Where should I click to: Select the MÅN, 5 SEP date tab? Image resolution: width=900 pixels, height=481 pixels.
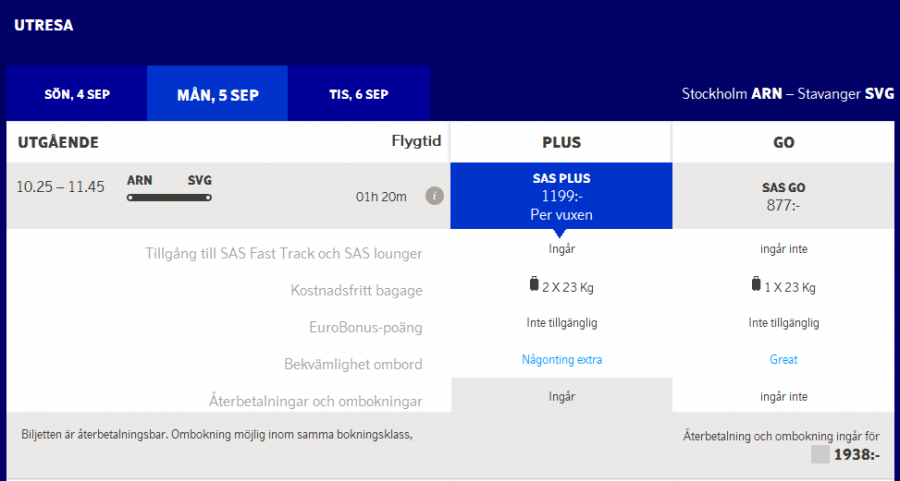pos(217,95)
